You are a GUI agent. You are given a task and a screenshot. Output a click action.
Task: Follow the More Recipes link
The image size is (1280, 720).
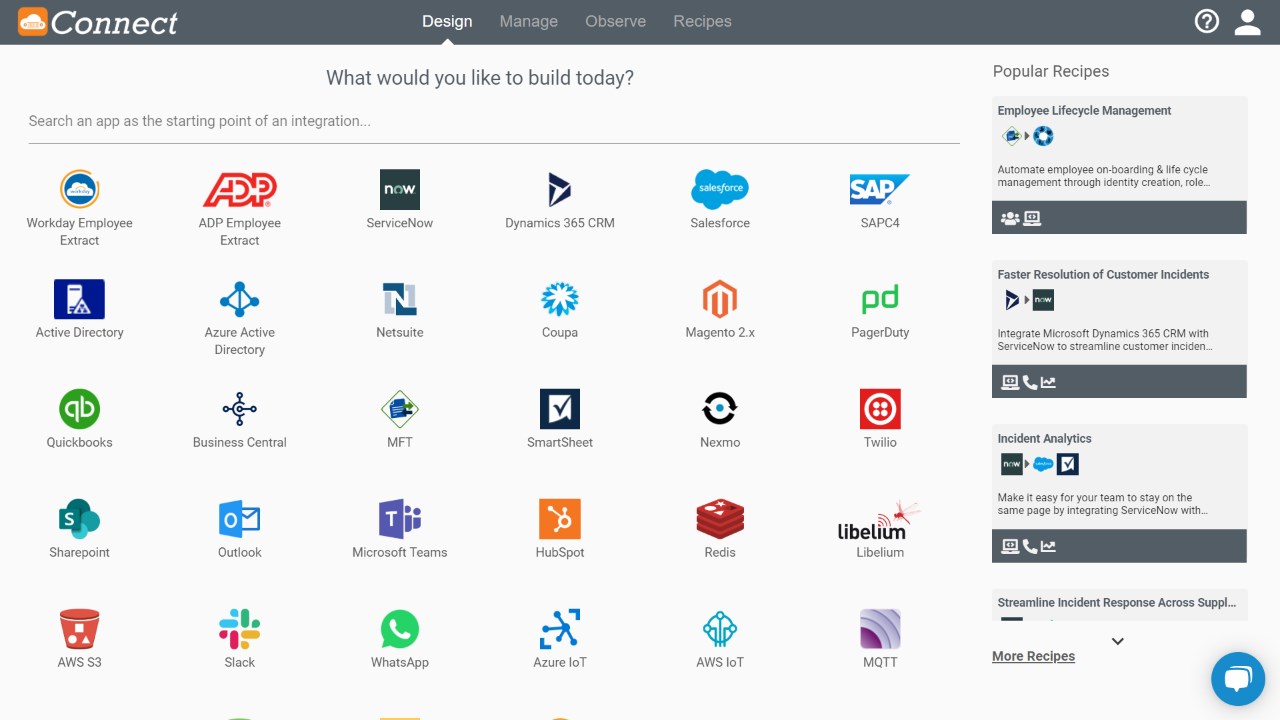[x=1033, y=656]
